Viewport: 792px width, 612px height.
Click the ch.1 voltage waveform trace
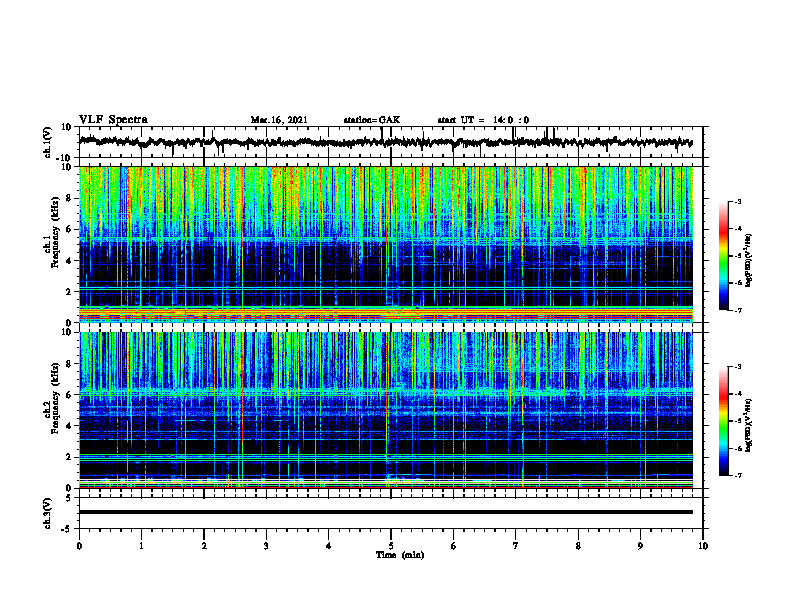point(385,142)
